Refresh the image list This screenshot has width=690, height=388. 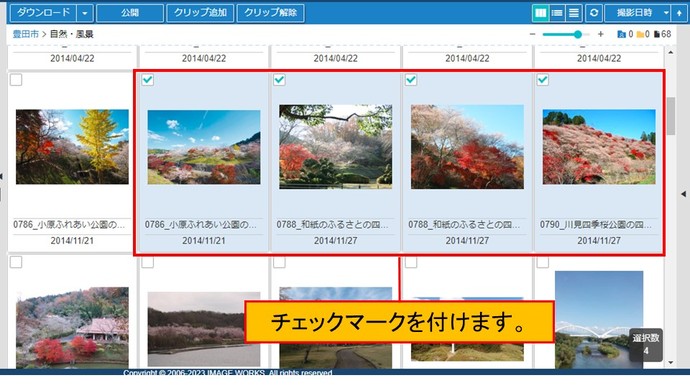click(x=594, y=13)
